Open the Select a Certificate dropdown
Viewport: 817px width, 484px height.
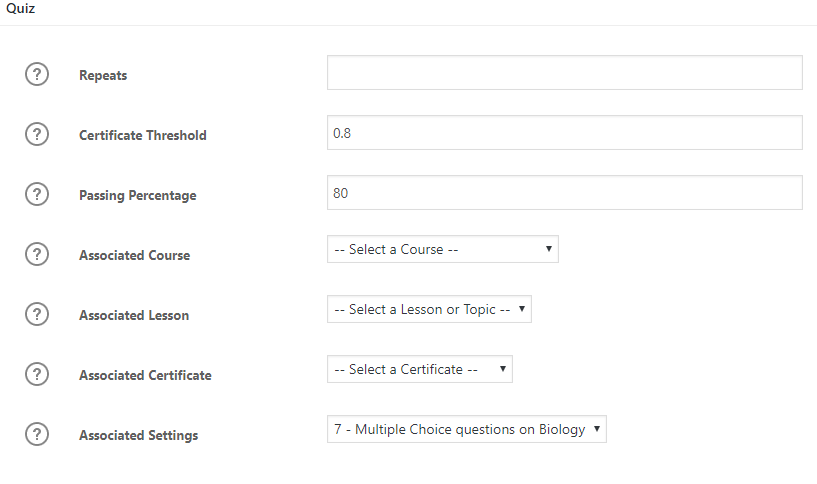(420, 369)
